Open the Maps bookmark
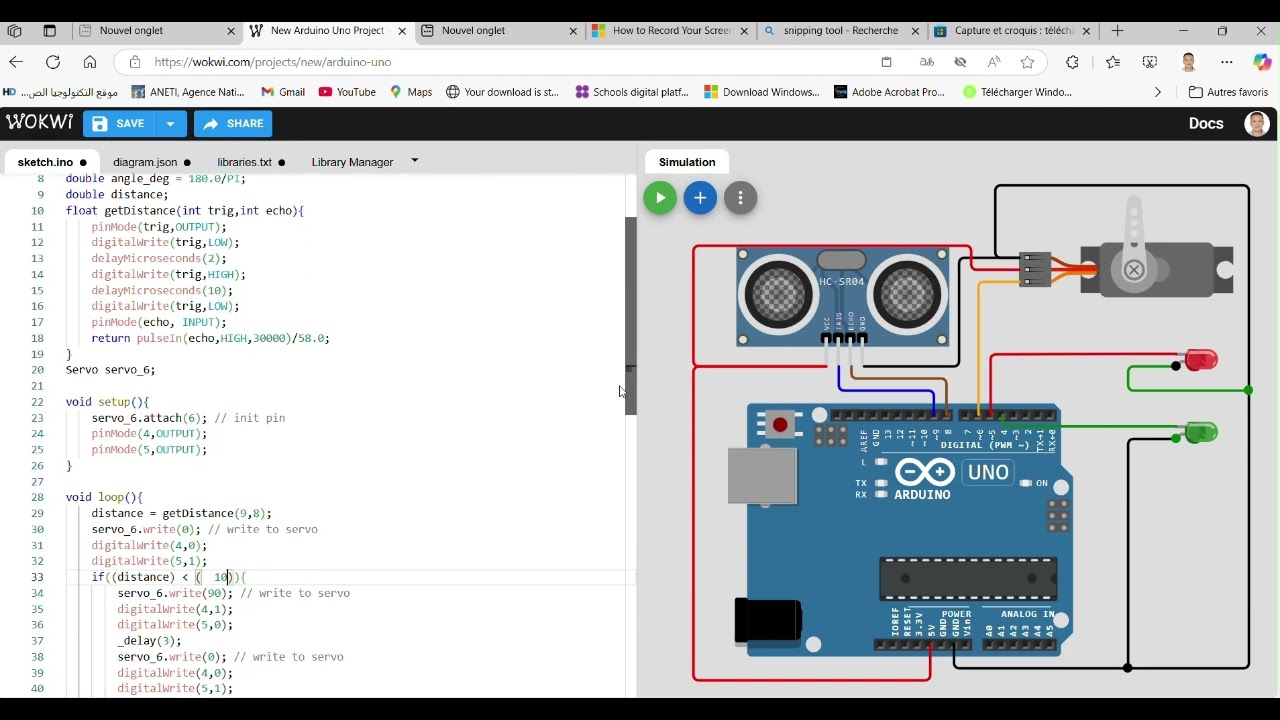This screenshot has height=720, width=1280. pos(411,92)
